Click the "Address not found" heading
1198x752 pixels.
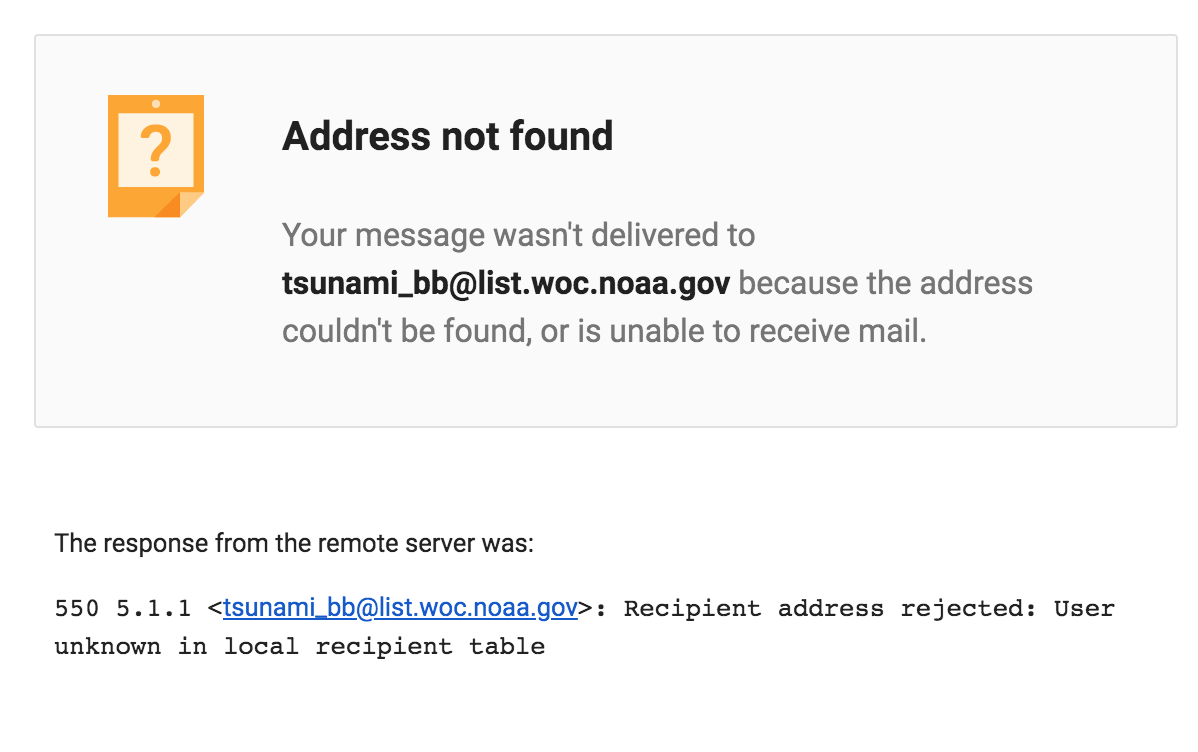[448, 137]
